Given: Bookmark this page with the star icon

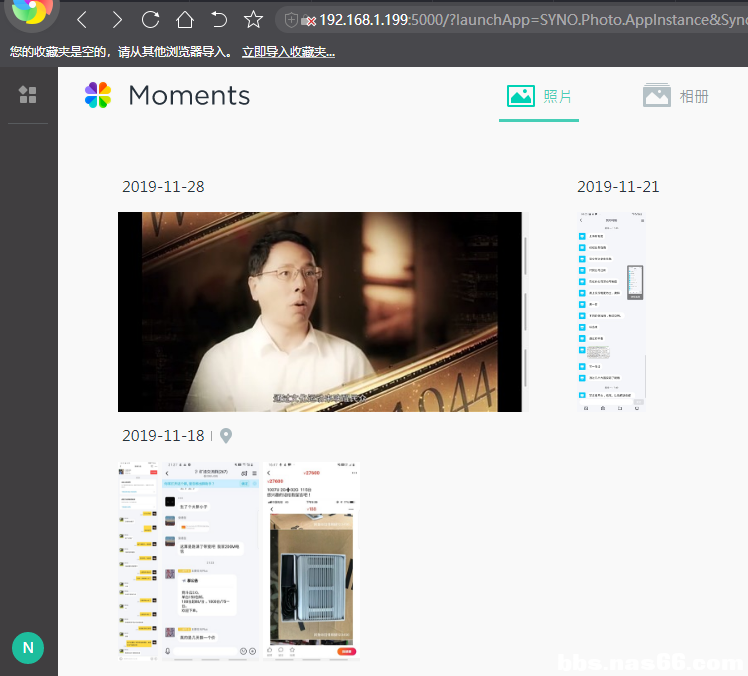Looking at the screenshot, I should click(x=254, y=20).
